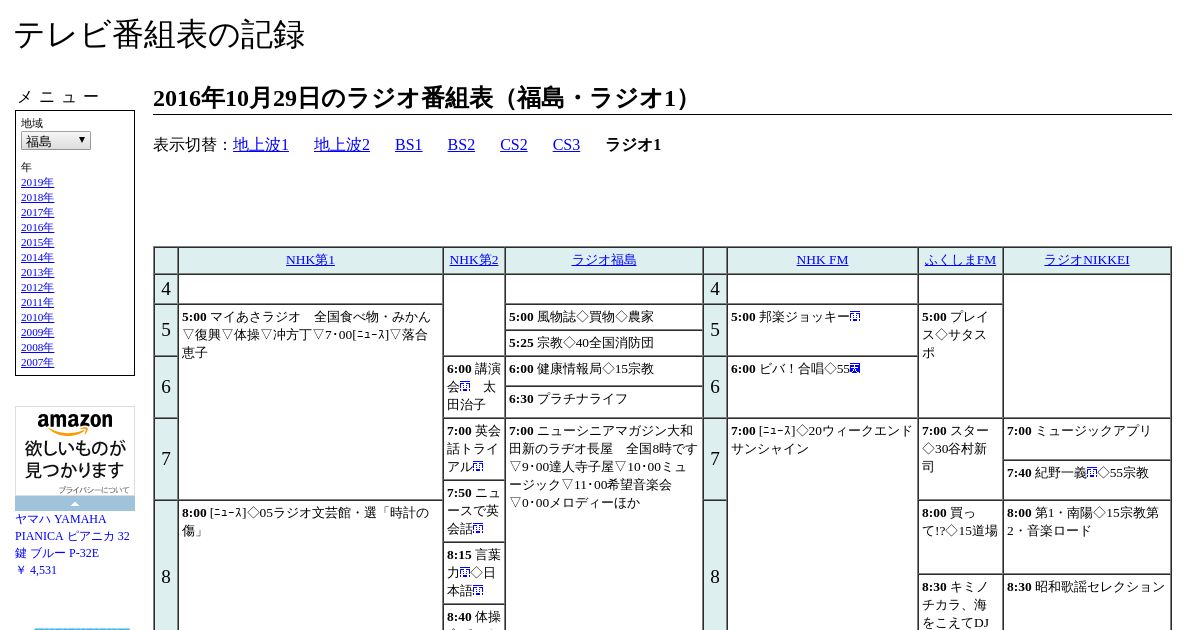Viewport: 1200px width, 630px height.
Task: Open 2012年 in the menu
Action: [x=37, y=287]
